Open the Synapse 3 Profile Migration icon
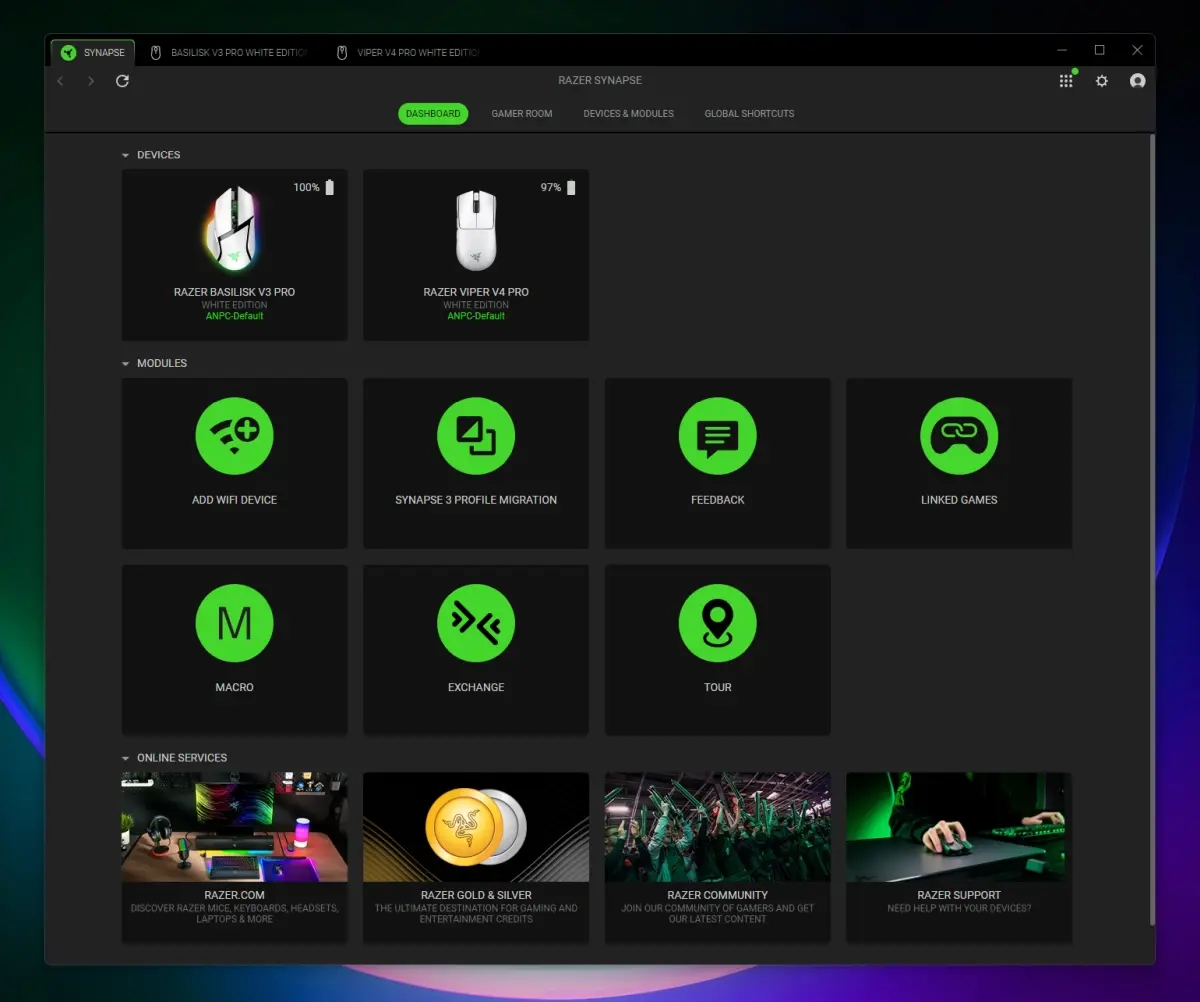This screenshot has height=1002, width=1200. pyautogui.click(x=476, y=436)
